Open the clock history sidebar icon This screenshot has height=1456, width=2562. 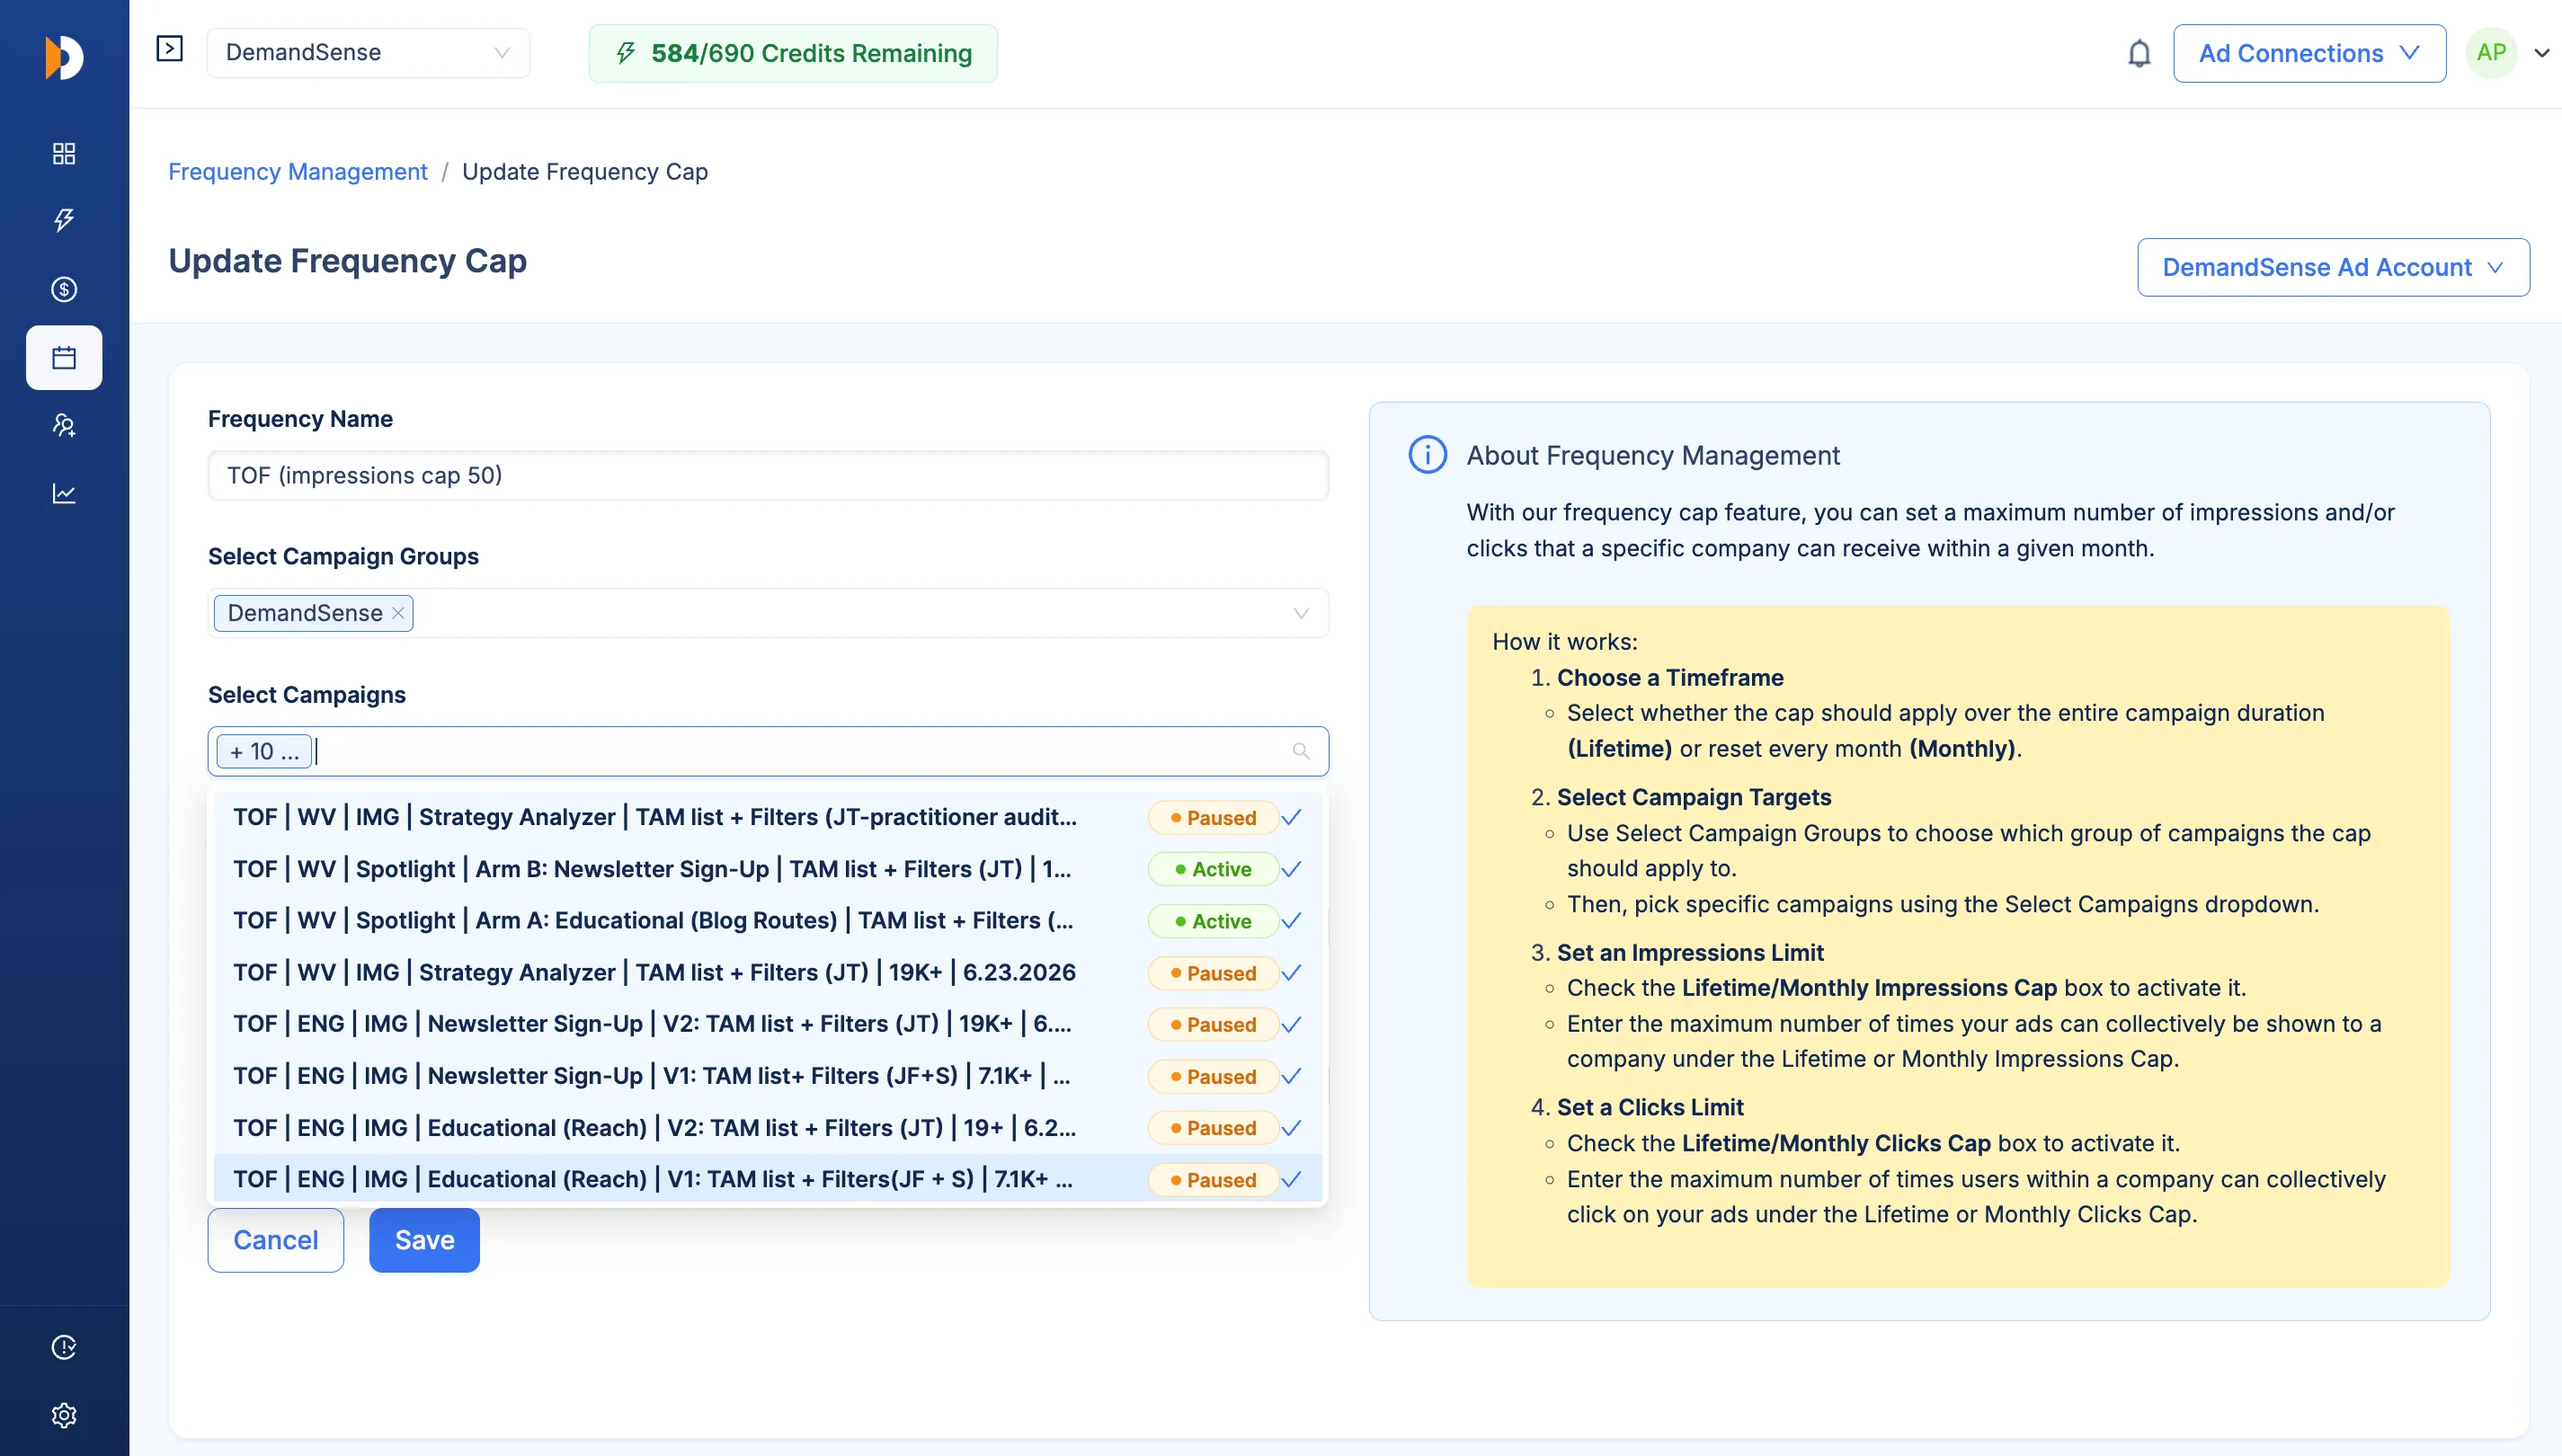(64, 1347)
